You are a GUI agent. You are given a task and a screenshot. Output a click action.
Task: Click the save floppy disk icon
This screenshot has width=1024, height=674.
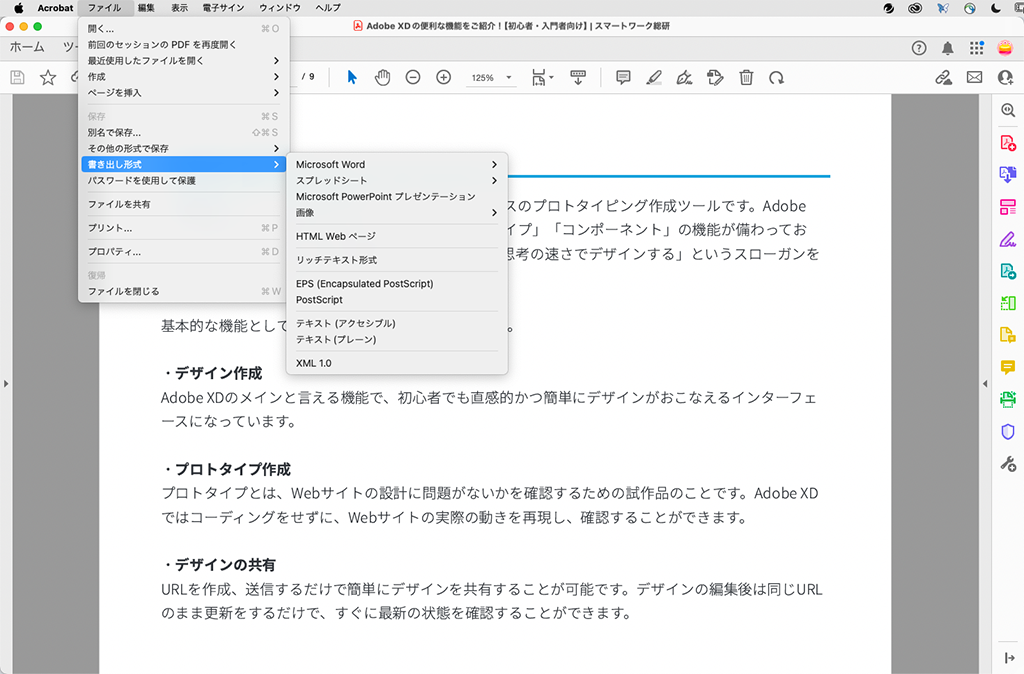[x=18, y=78]
